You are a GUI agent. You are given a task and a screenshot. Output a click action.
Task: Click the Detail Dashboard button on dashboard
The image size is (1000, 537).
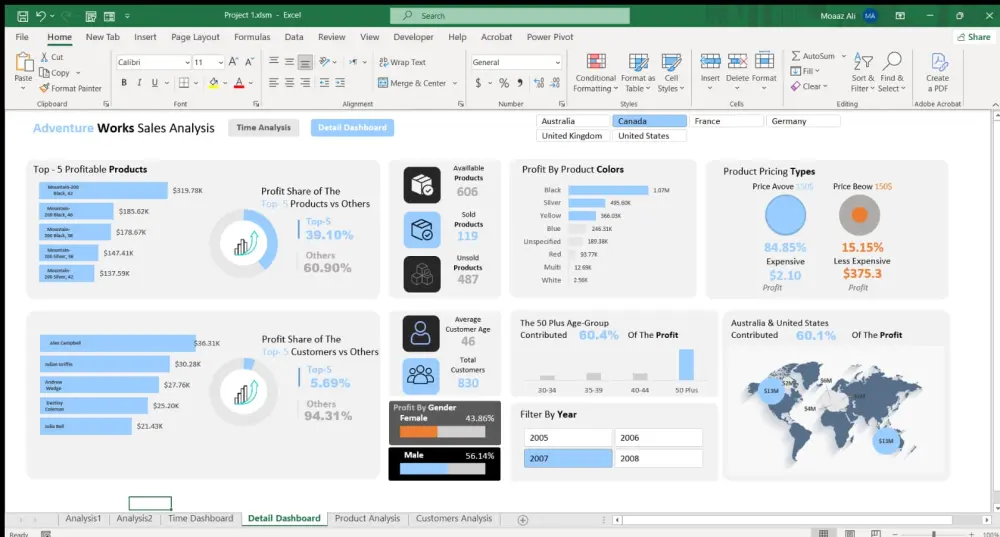pyautogui.click(x=352, y=128)
